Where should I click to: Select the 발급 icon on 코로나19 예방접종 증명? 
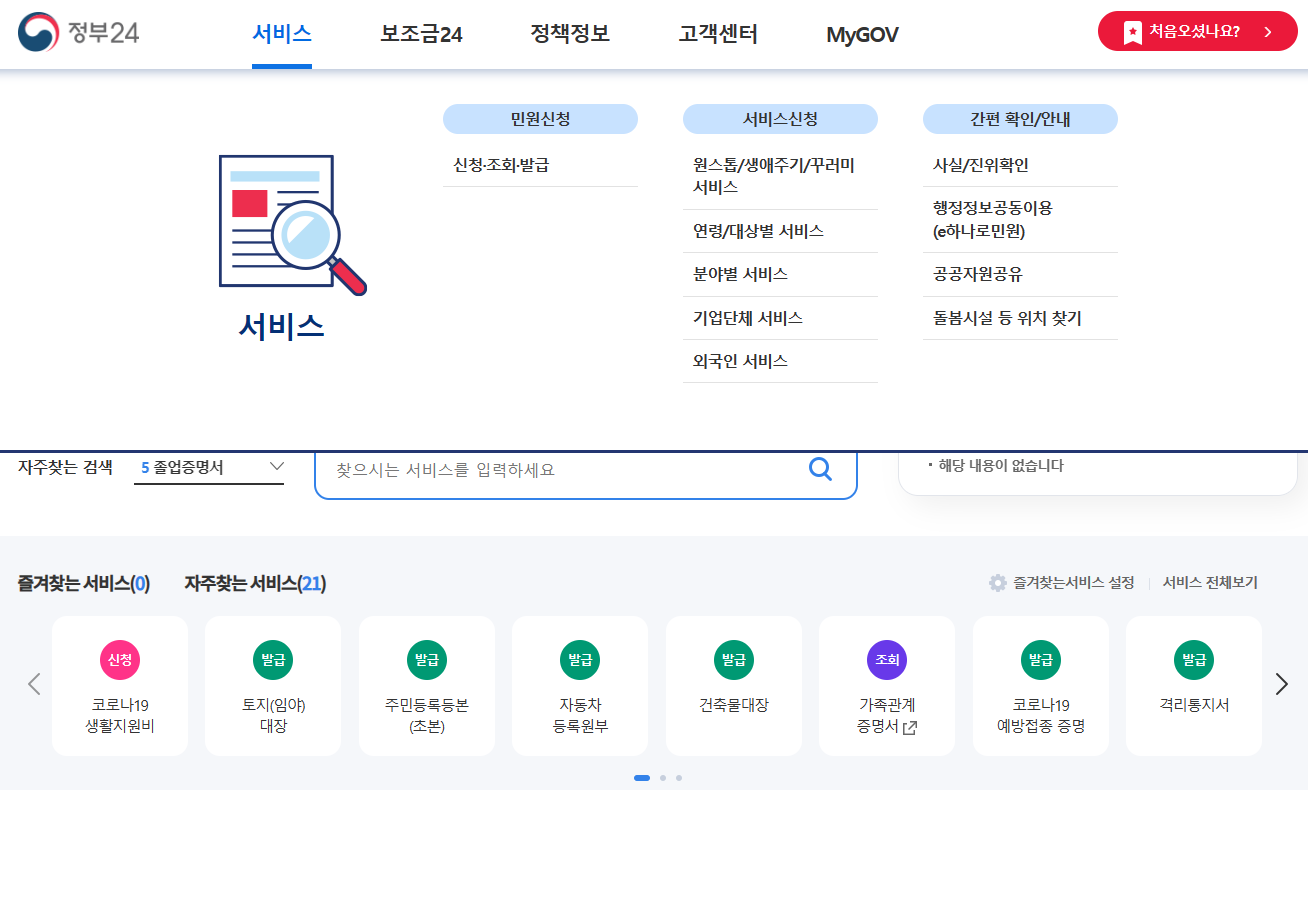1040,660
